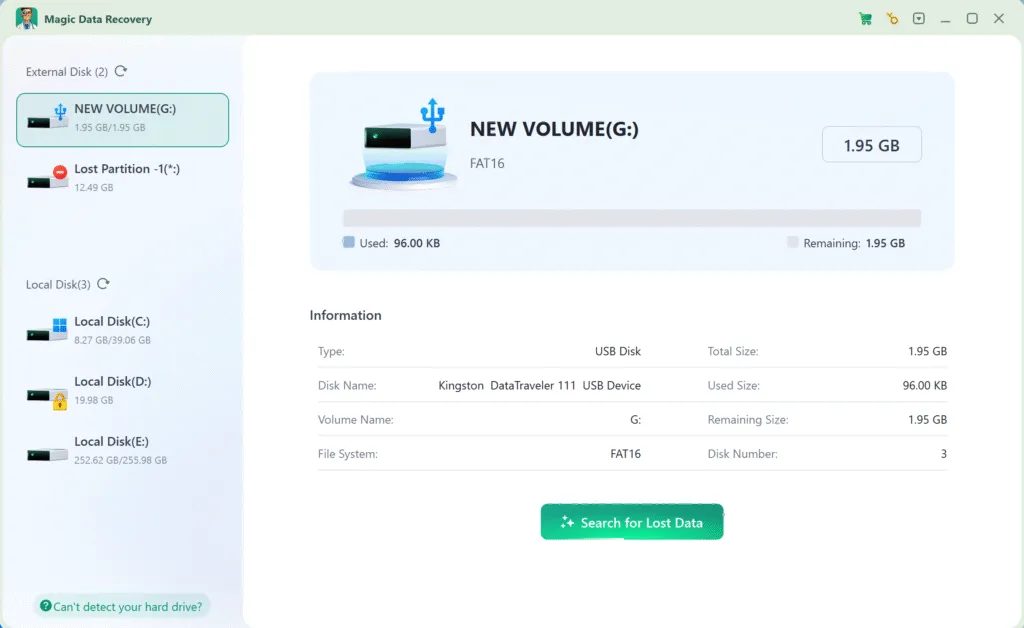Click the green question mark help icon

(45, 606)
